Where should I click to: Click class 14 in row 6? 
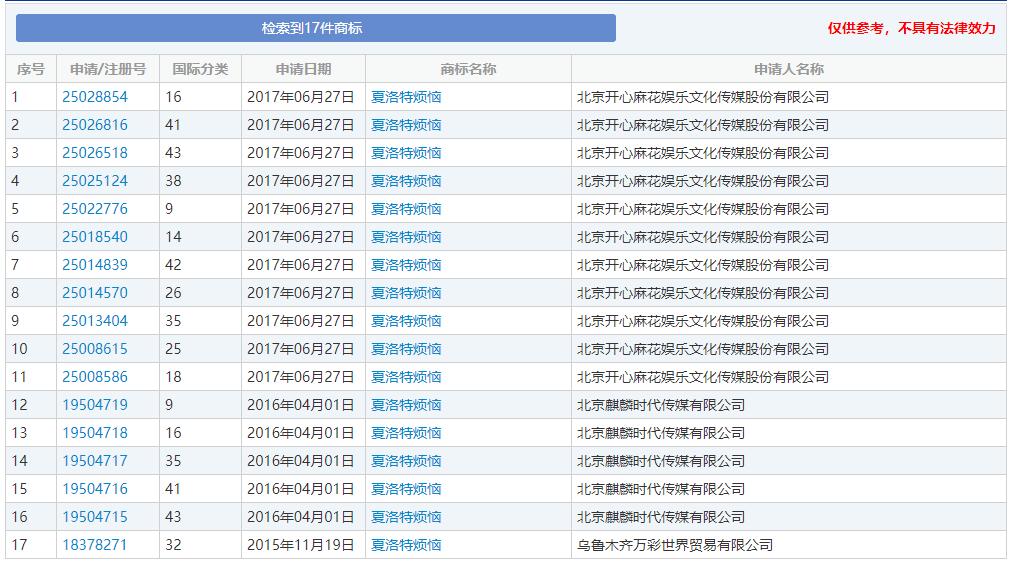click(173, 237)
